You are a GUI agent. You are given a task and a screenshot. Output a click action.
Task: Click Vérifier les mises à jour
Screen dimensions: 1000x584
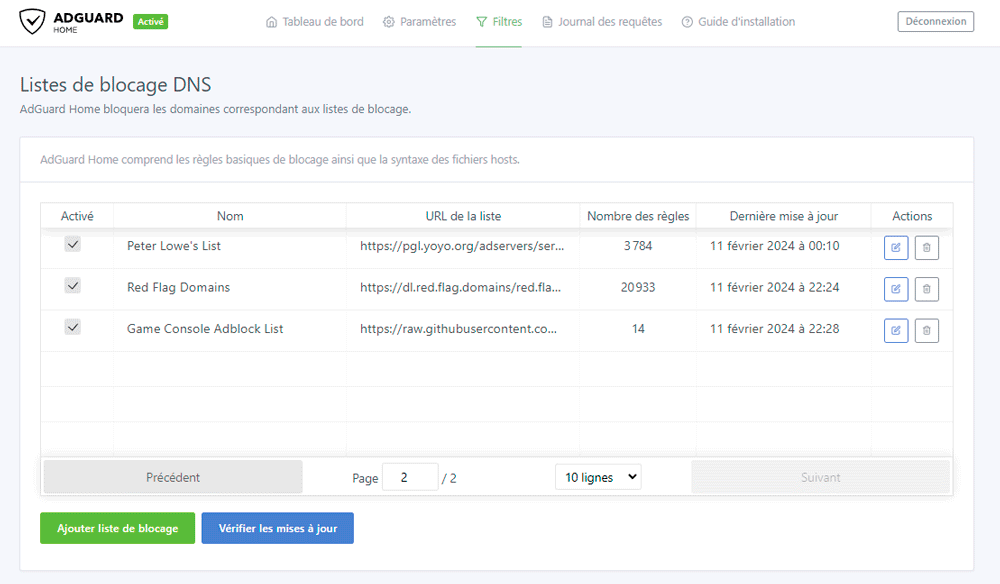point(277,528)
